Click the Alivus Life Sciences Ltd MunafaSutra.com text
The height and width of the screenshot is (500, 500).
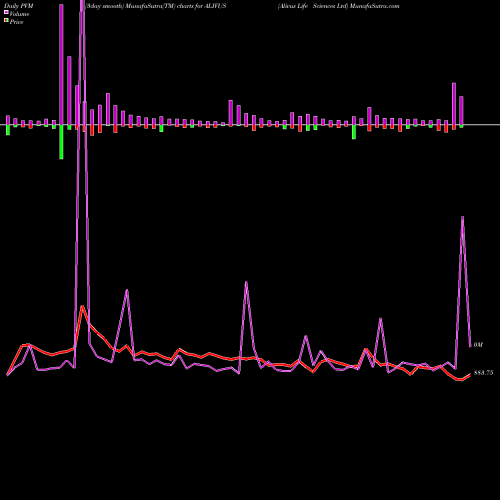[x=339, y=6]
